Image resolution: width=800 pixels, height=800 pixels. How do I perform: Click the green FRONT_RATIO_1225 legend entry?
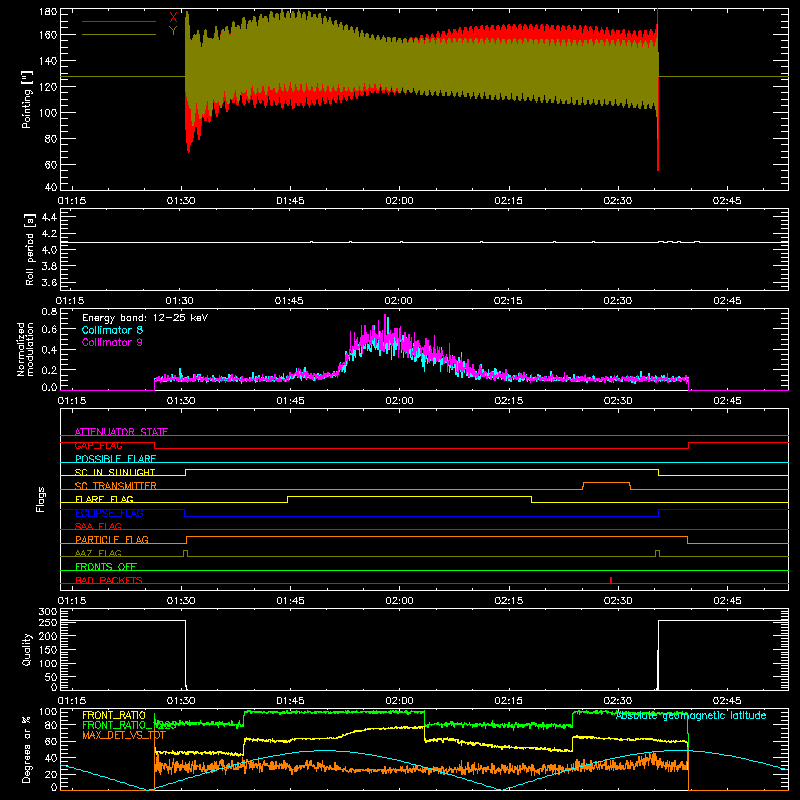130,725
